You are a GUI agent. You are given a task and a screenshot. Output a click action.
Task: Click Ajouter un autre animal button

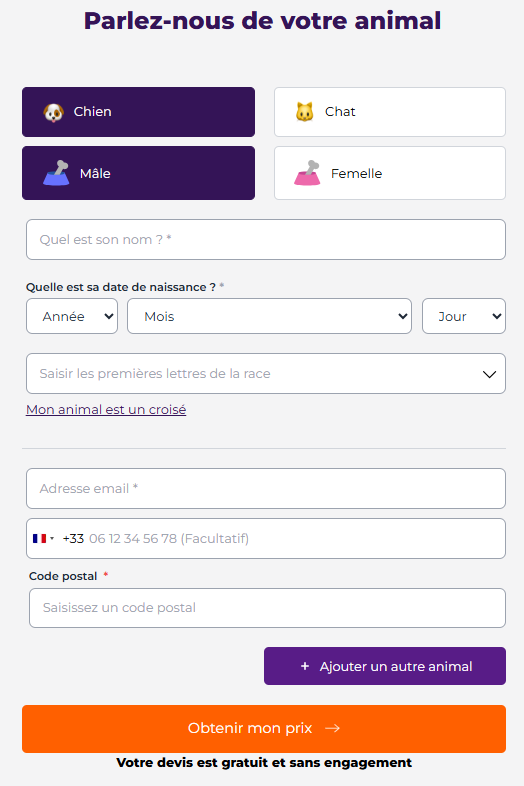coord(385,666)
